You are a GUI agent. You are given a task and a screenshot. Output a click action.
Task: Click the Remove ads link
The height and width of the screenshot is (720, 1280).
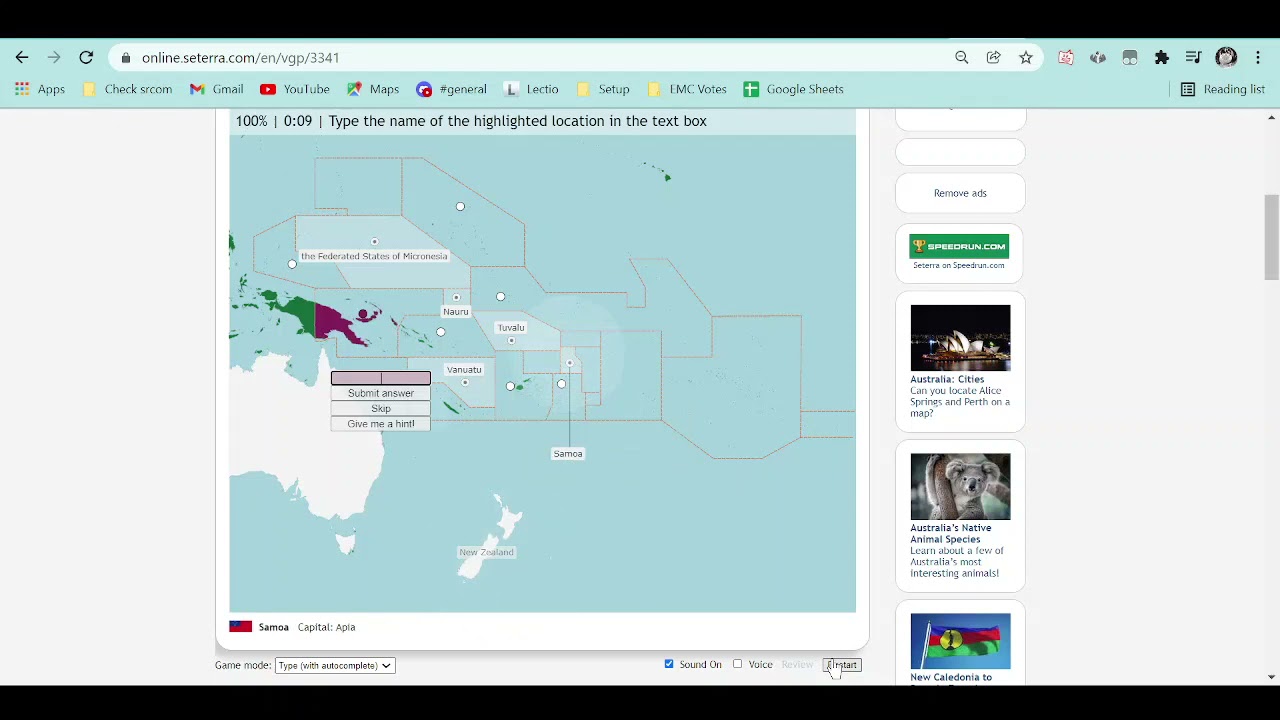click(960, 193)
